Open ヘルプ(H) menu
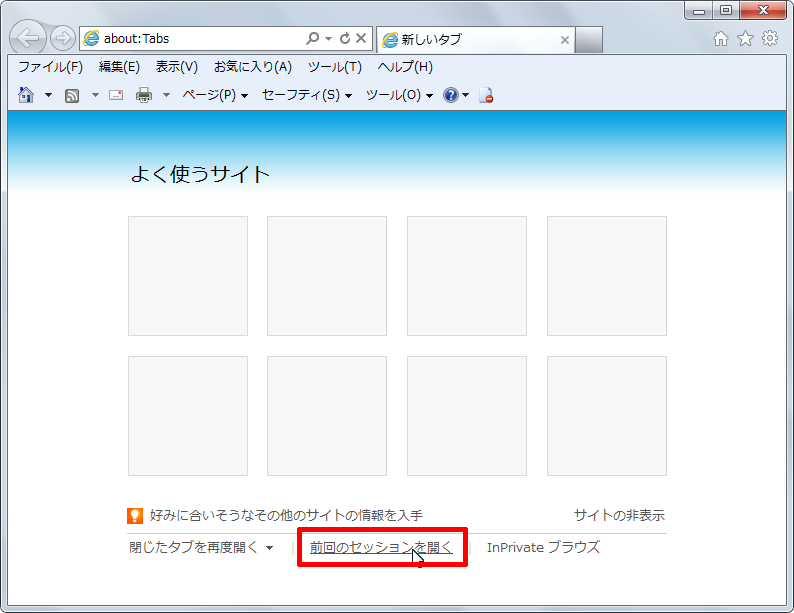Image resolution: width=794 pixels, height=613 pixels. 405,67
